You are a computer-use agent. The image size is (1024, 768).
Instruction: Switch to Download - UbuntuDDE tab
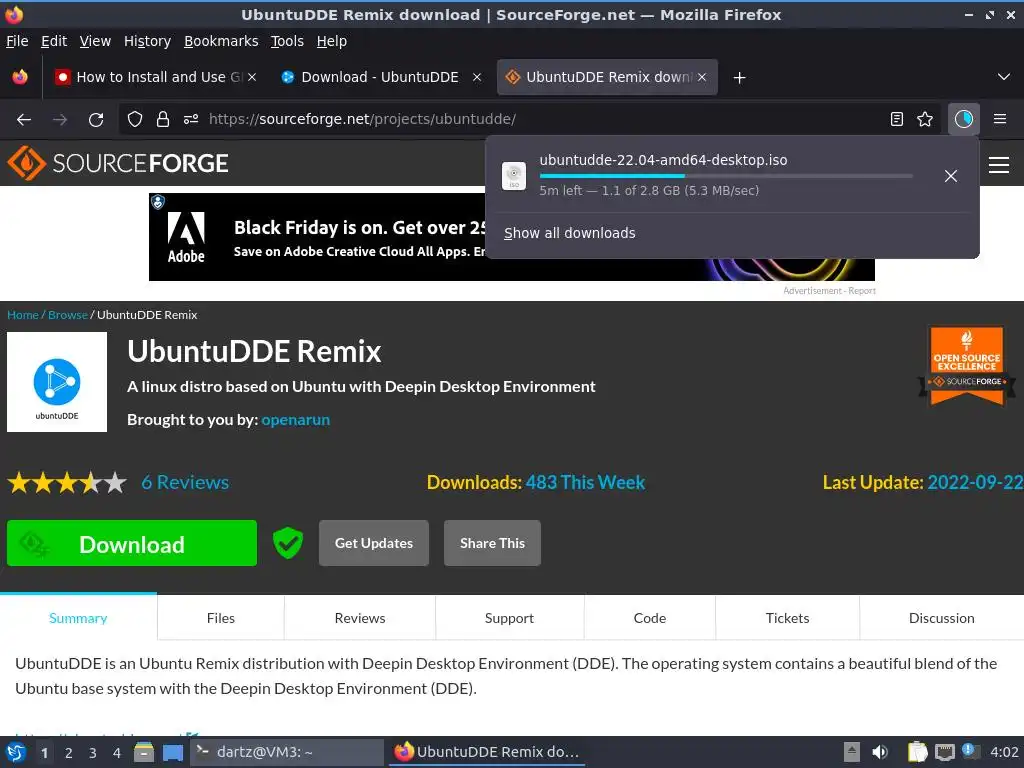click(x=380, y=77)
